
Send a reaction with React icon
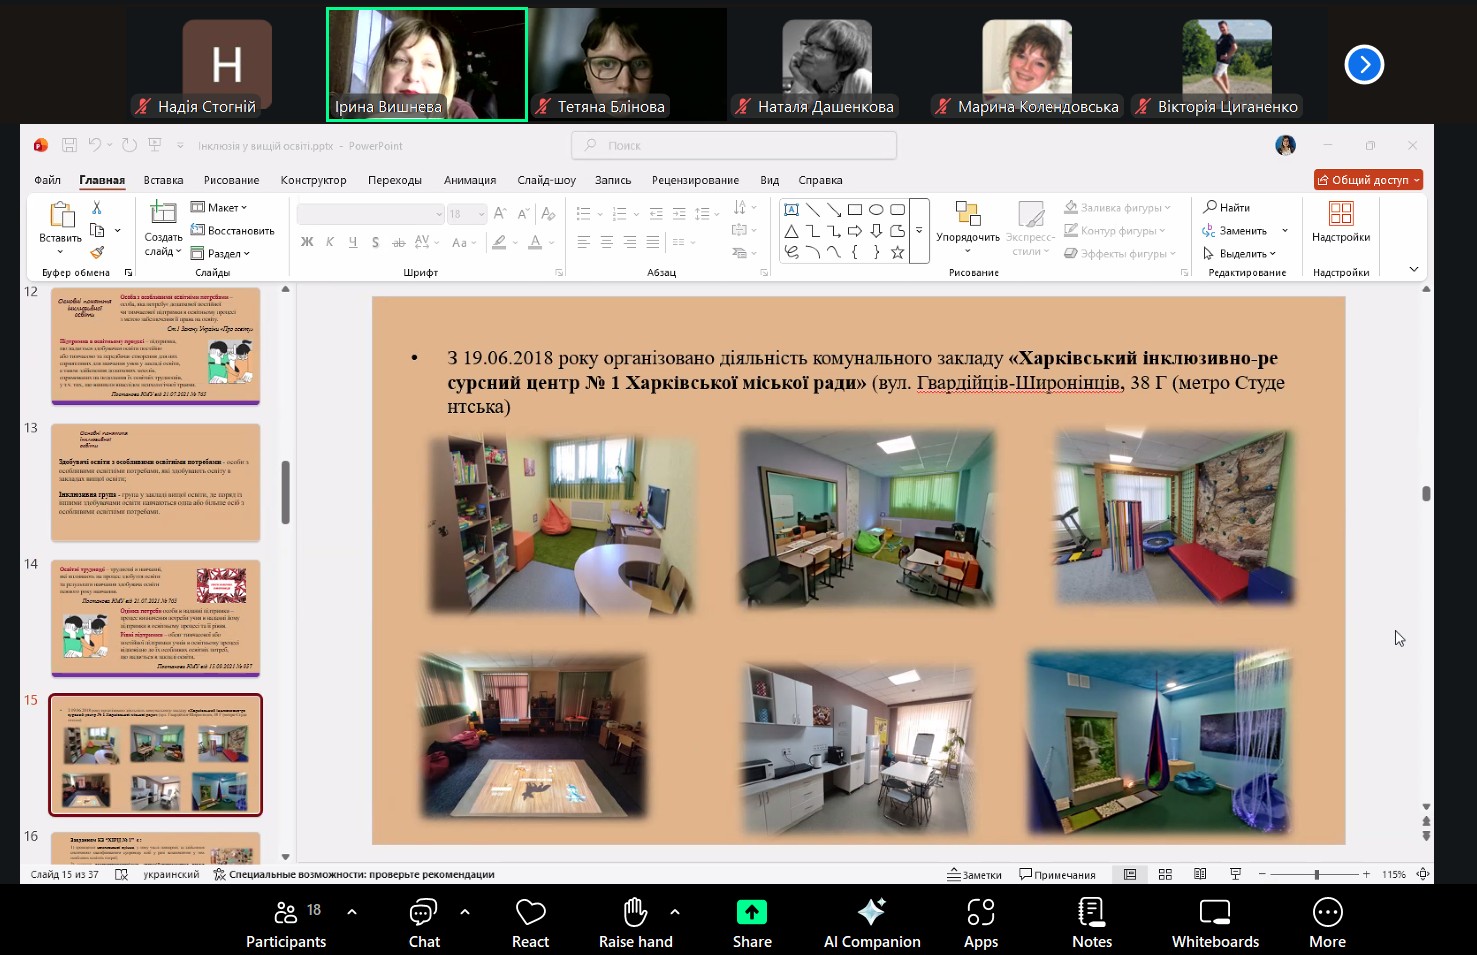(x=530, y=912)
